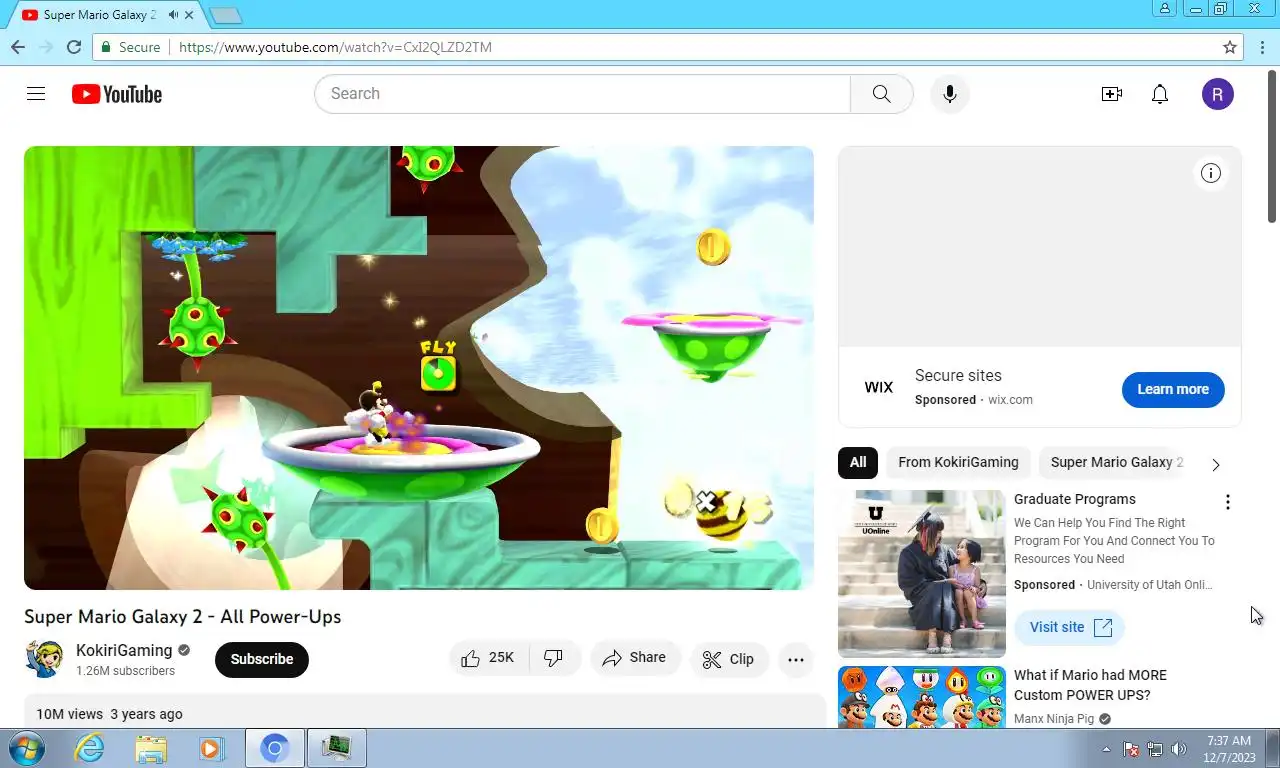Close the Super Mario Galaxy tab
The image size is (1280, 768).
coord(189,15)
